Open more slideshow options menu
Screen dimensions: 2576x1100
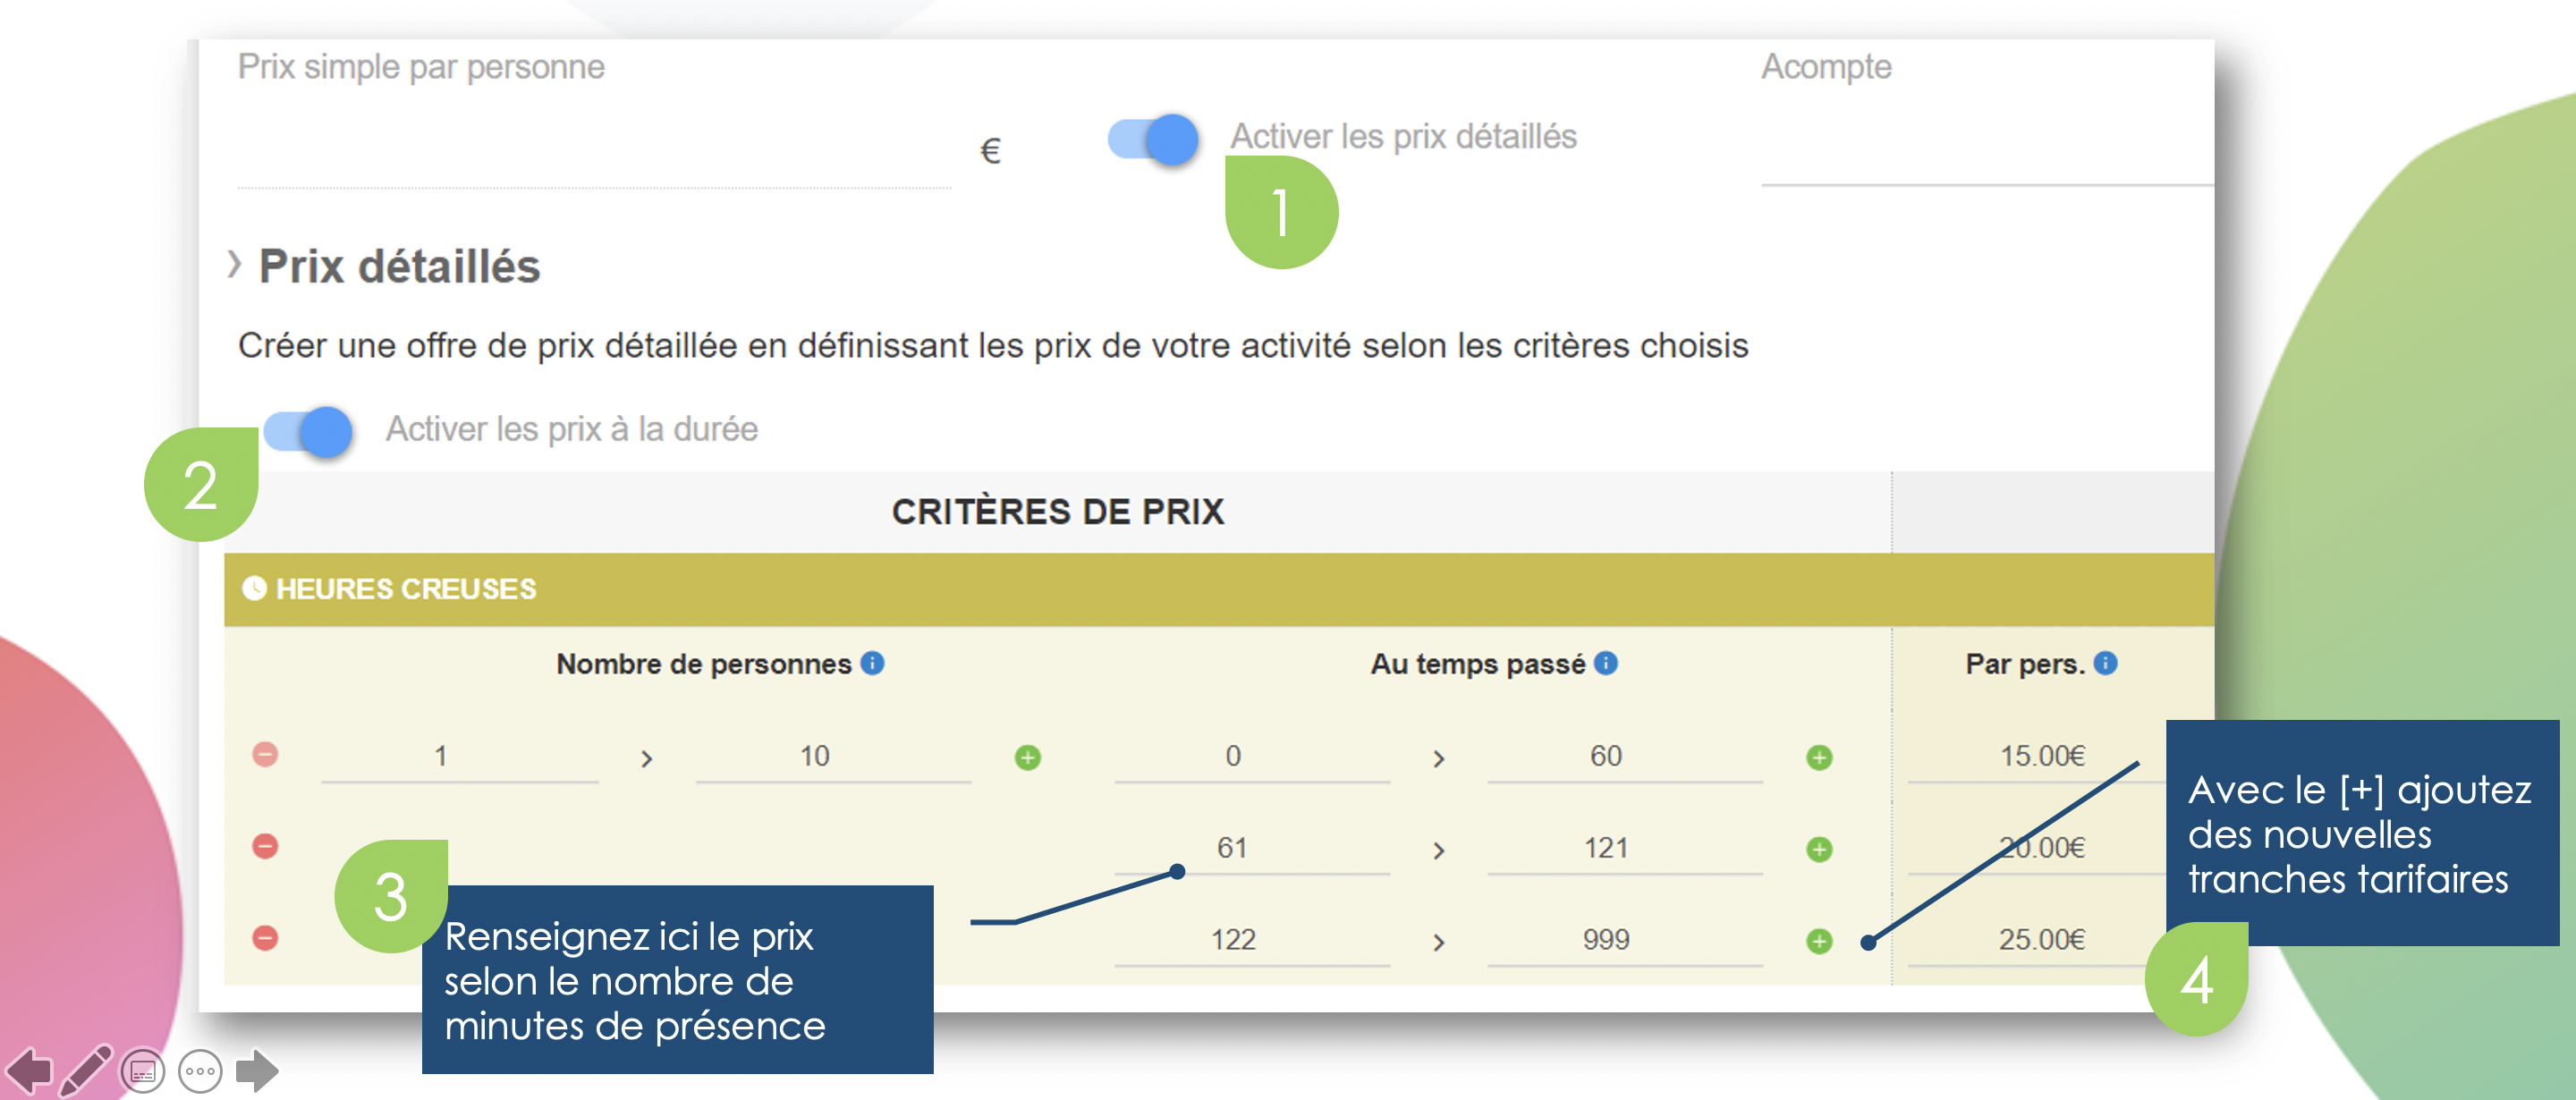coord(200,1072)
